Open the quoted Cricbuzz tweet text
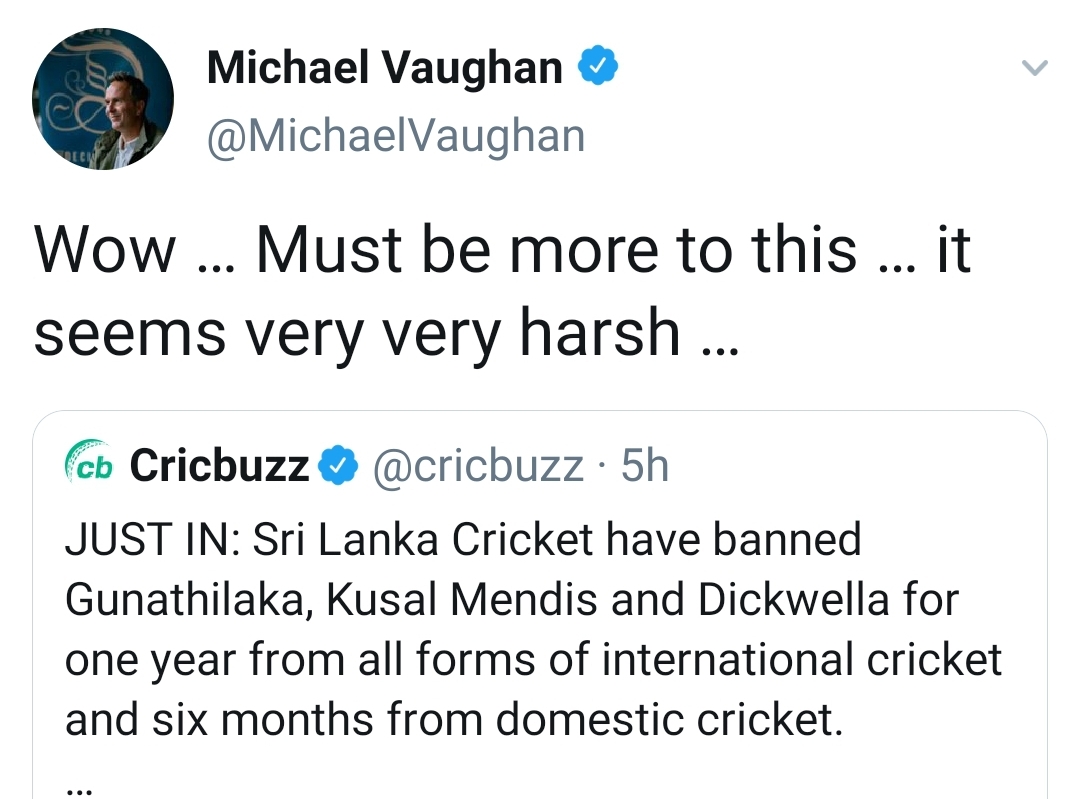 (x=533, y=629)
